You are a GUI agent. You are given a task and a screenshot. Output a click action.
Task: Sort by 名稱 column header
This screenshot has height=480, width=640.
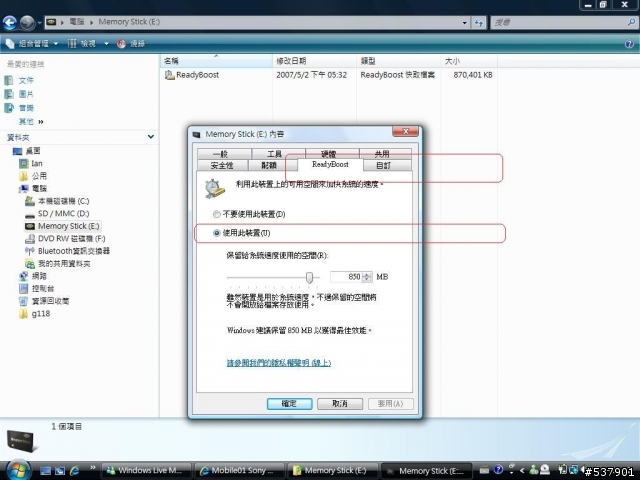coord(216,61)
